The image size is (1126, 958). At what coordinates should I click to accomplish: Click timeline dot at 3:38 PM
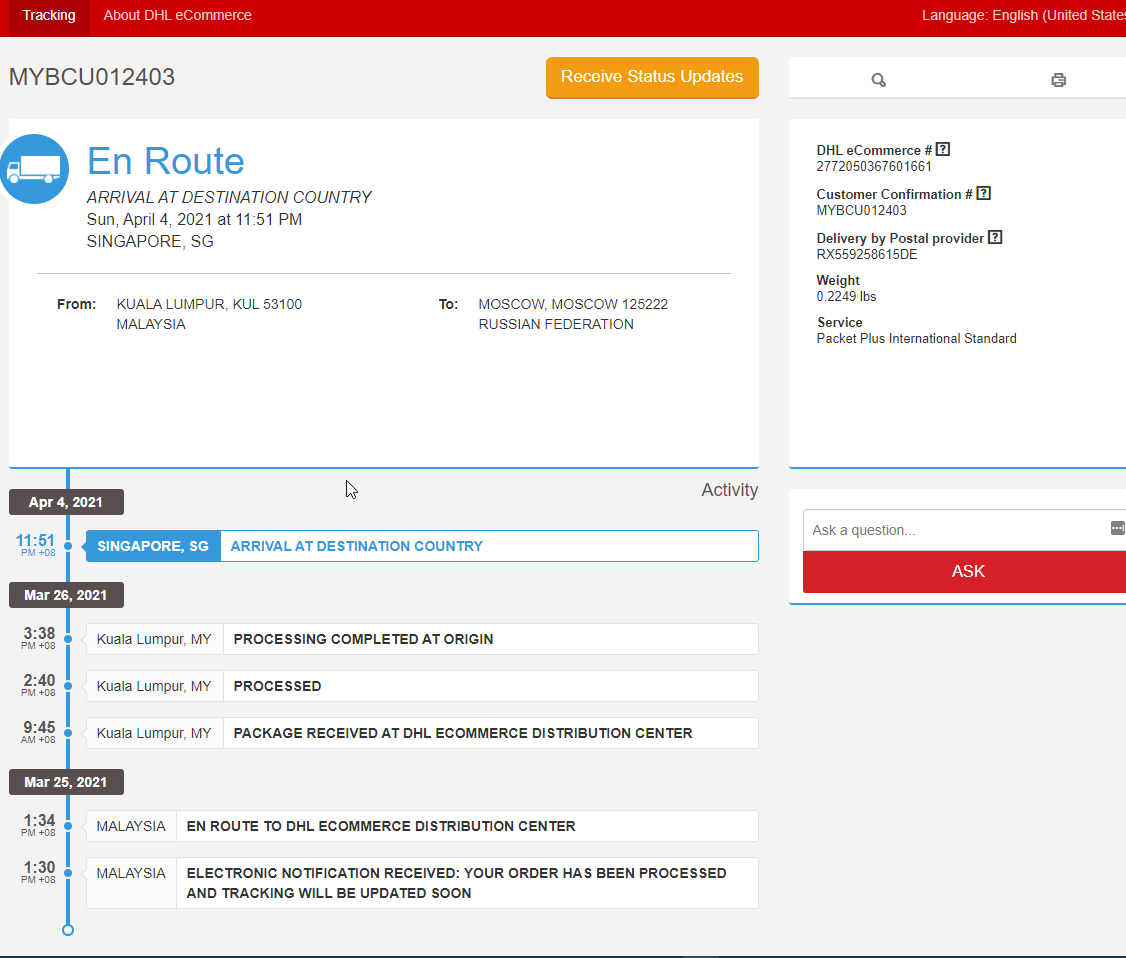(x=68, y=639)
